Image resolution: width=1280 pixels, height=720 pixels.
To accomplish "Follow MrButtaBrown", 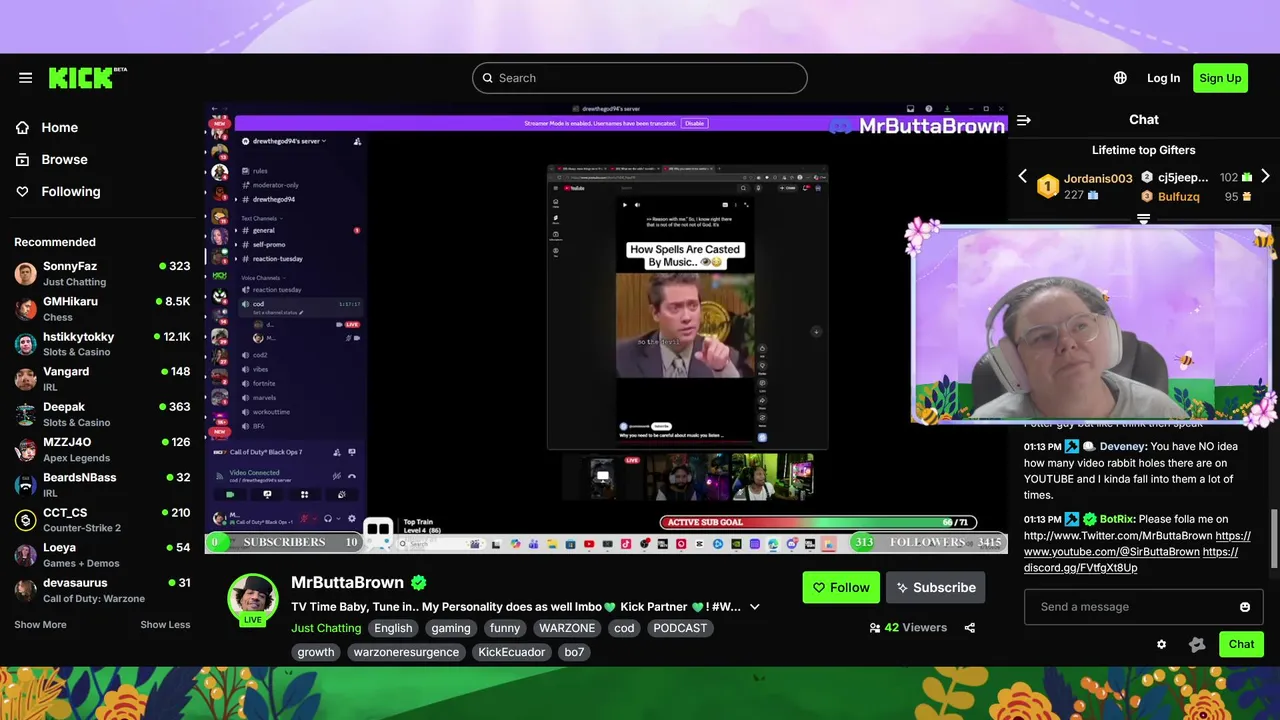I will (841, 588).
